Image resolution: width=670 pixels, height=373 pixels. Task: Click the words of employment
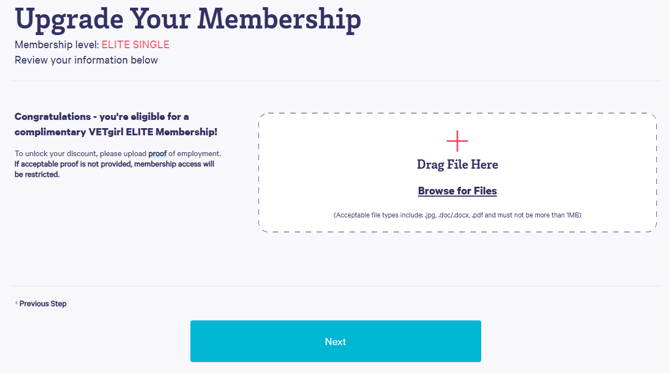coord(194,154)
